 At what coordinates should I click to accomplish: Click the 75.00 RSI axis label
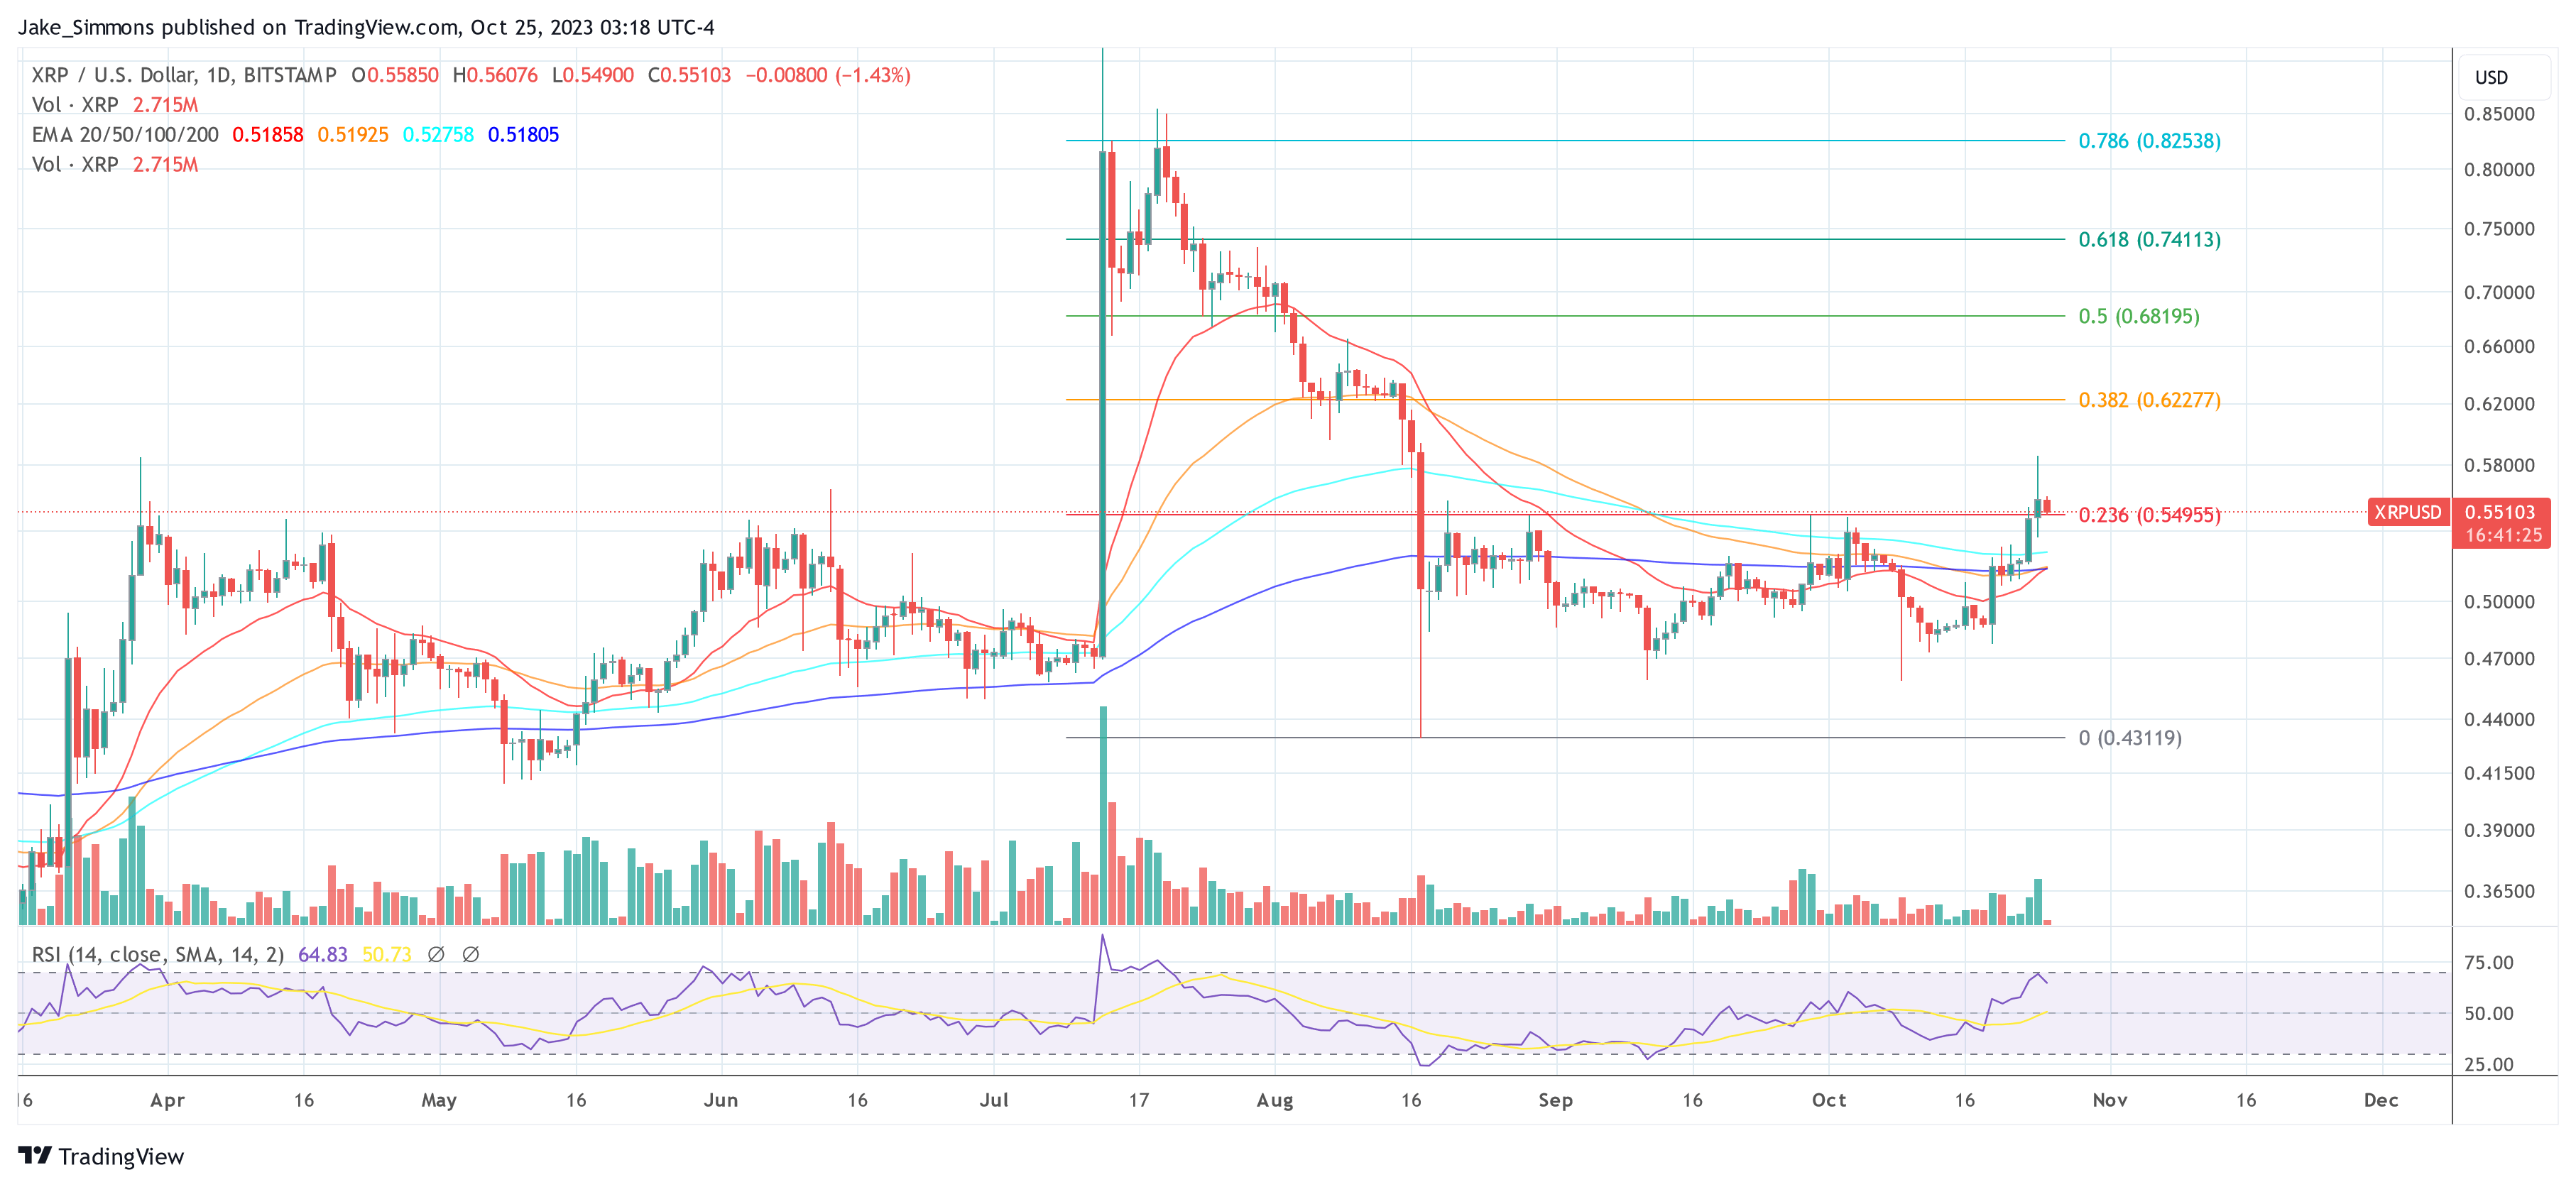[2489, 963]
